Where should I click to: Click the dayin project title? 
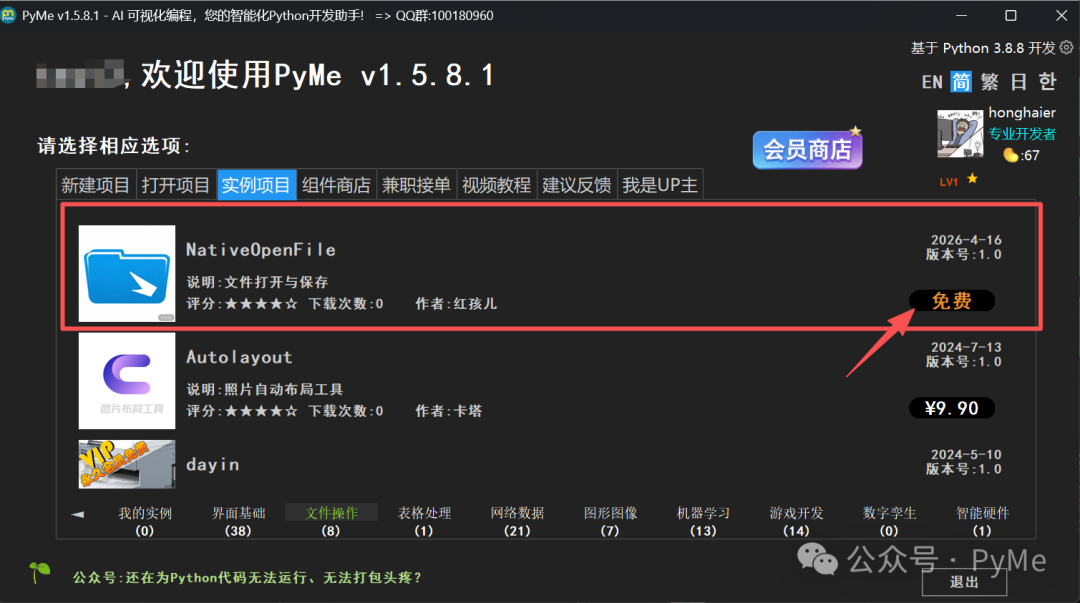(213, 465)
